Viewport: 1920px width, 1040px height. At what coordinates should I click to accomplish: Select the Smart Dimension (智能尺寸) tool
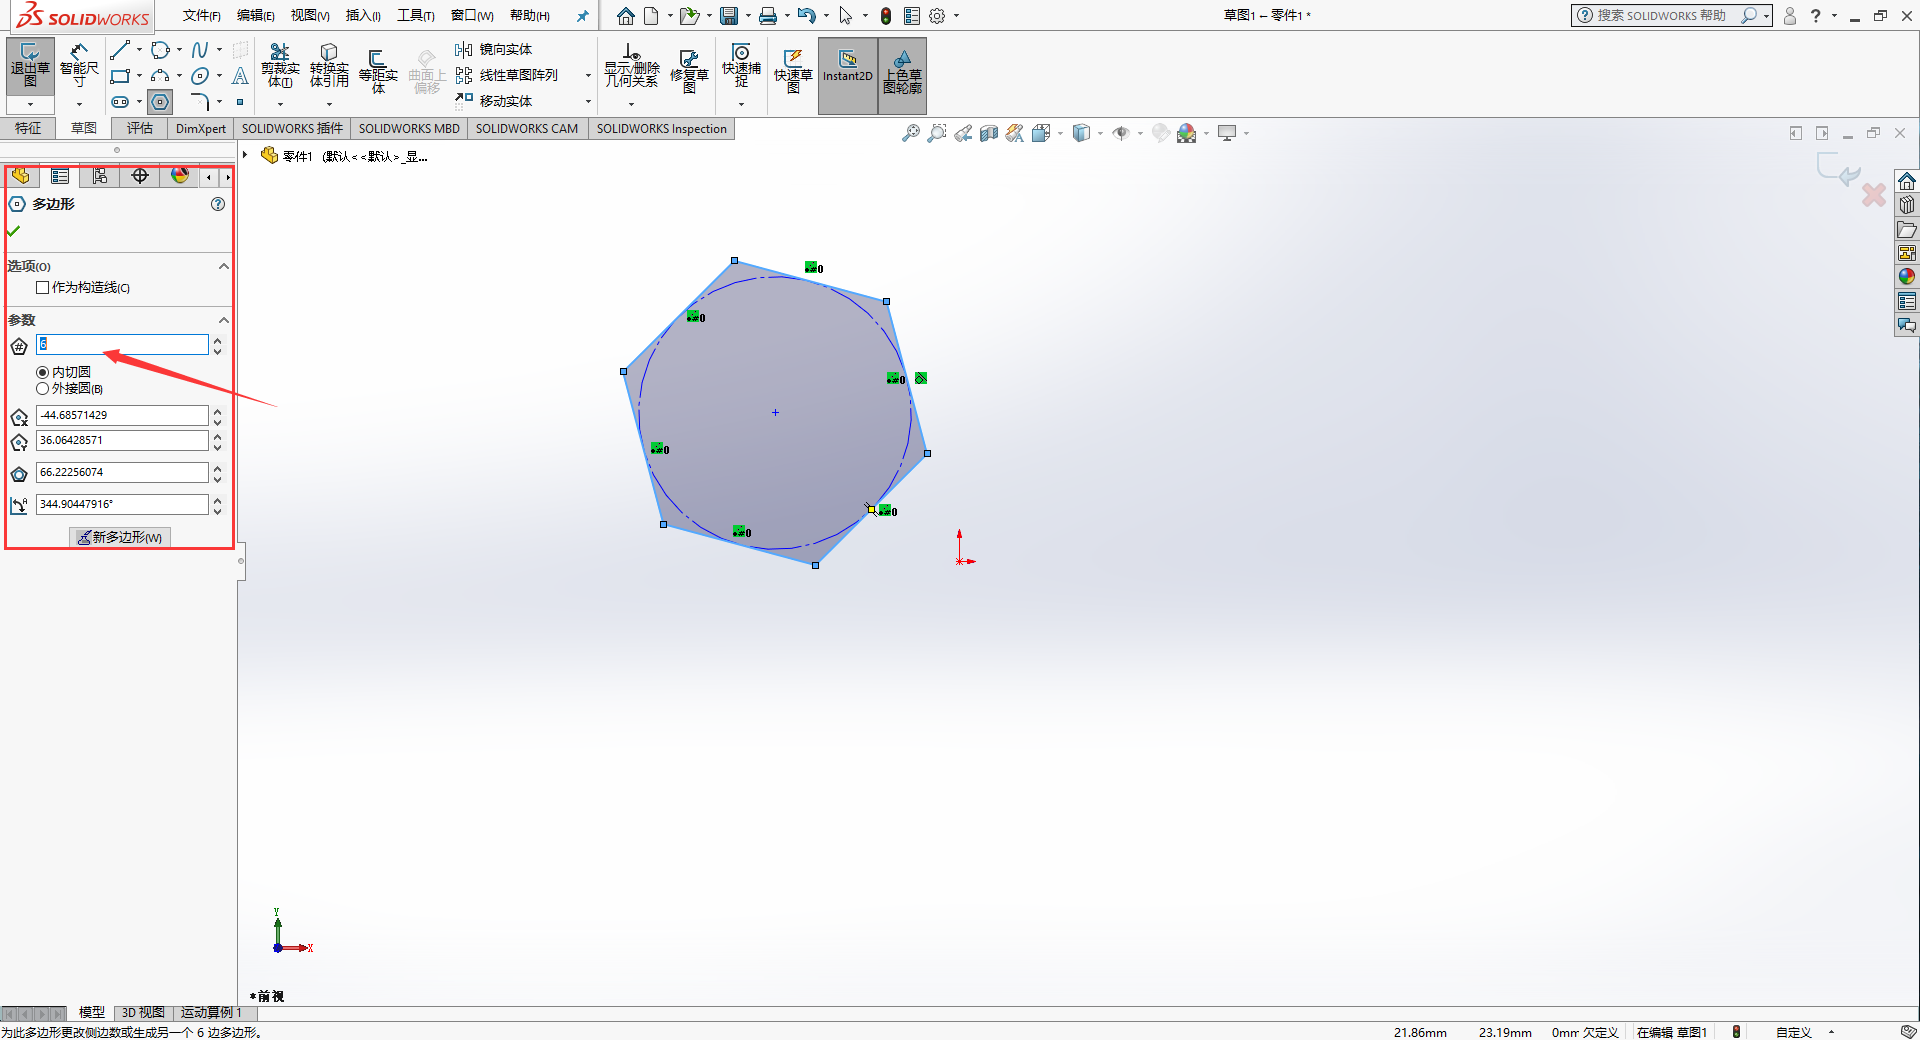click(79, 65)
